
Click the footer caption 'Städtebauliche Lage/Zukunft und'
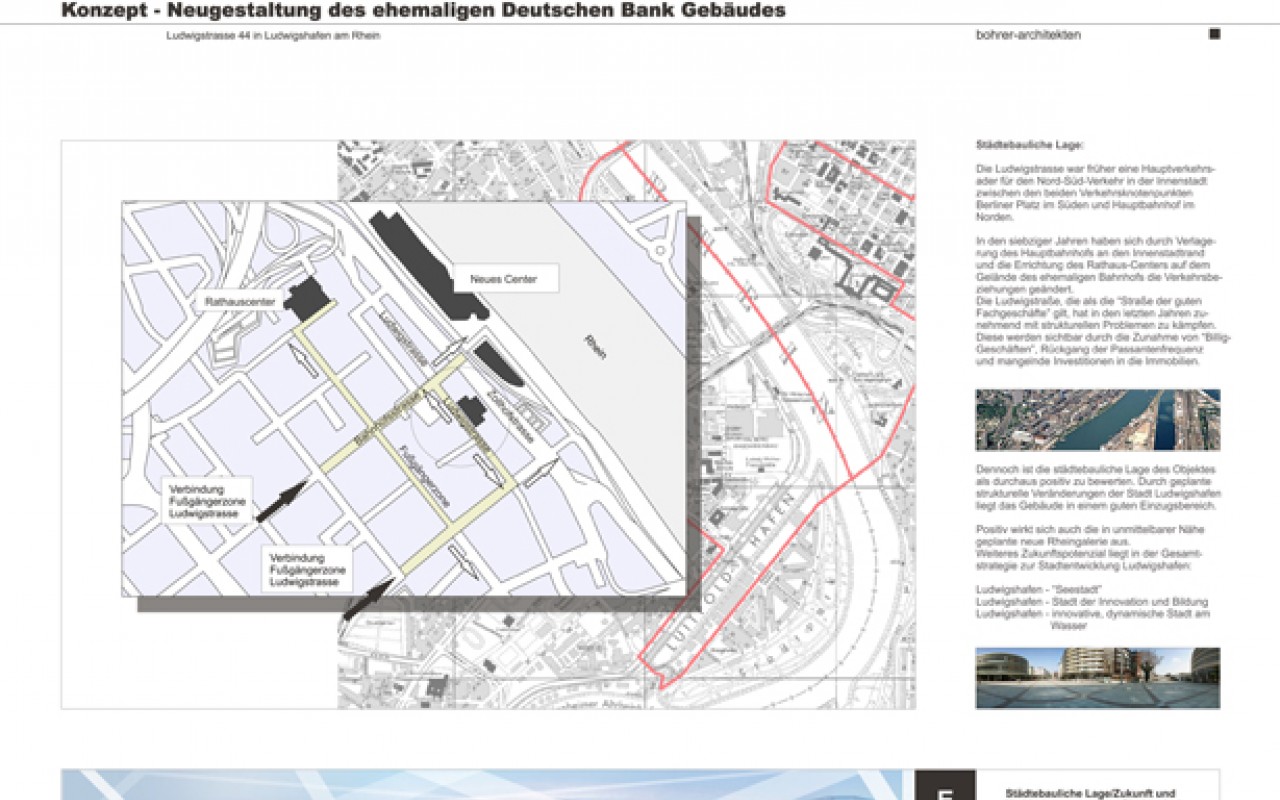point(1089,793)
